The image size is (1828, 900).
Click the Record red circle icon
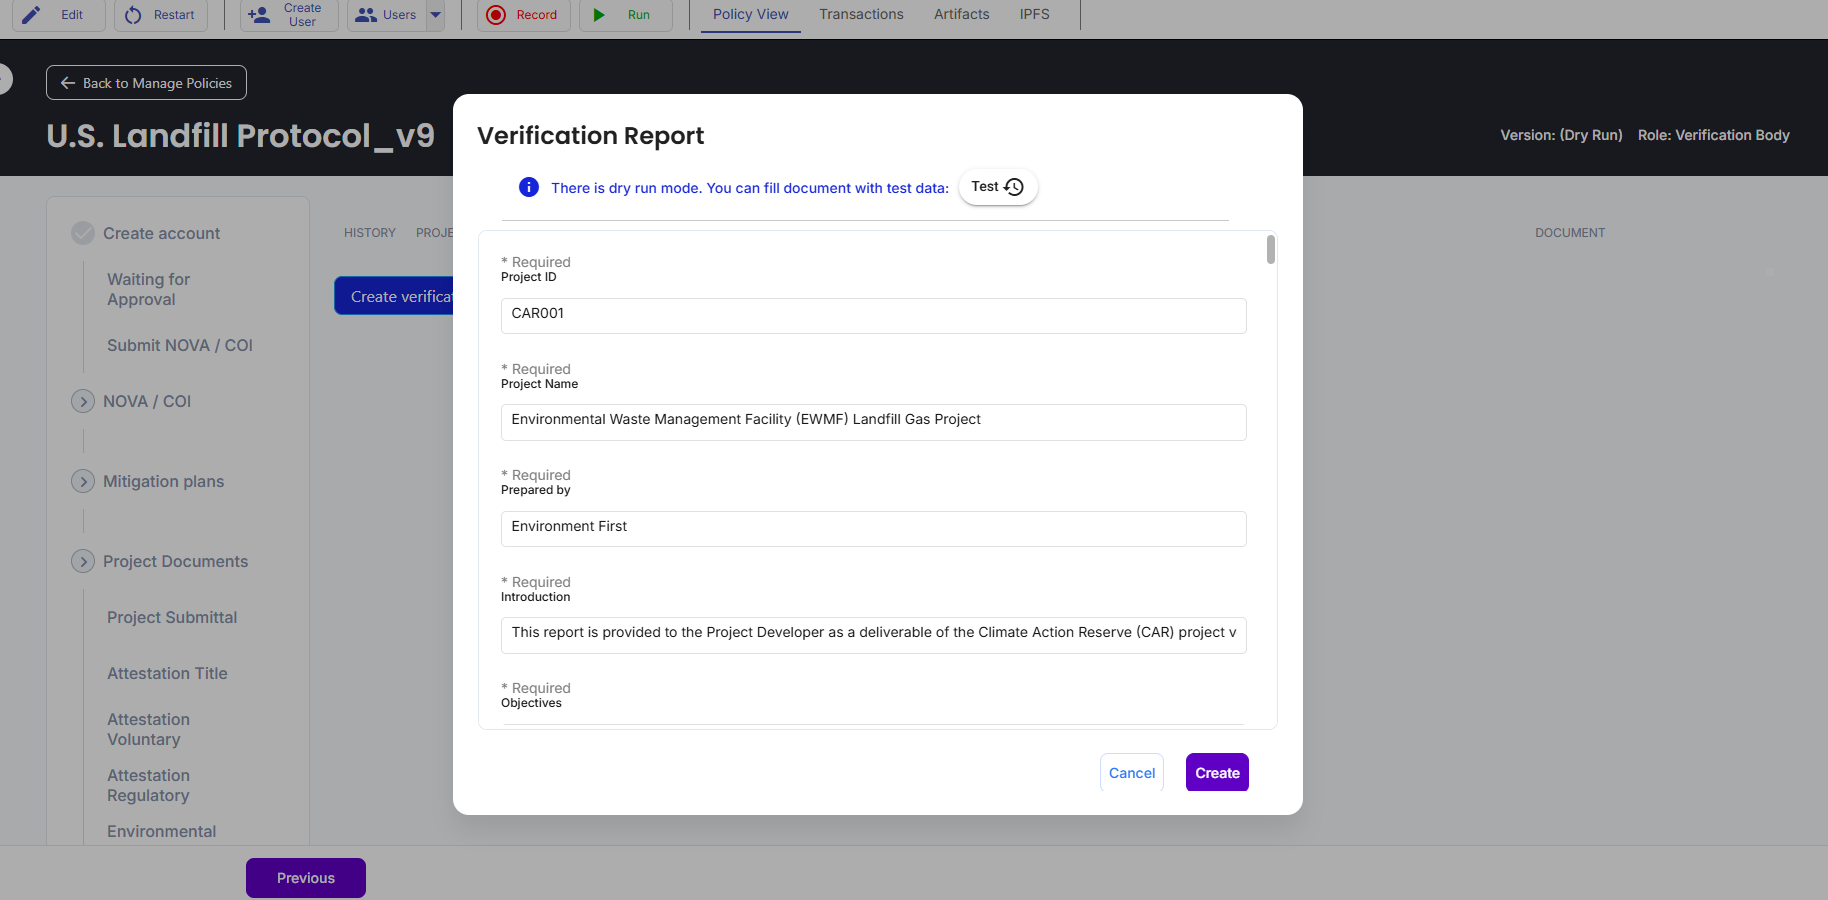click(x=496, y=15)
